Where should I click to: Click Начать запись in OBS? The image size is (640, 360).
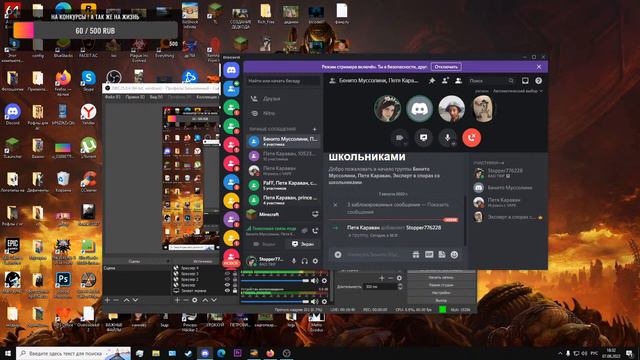(x=441, y=277)
